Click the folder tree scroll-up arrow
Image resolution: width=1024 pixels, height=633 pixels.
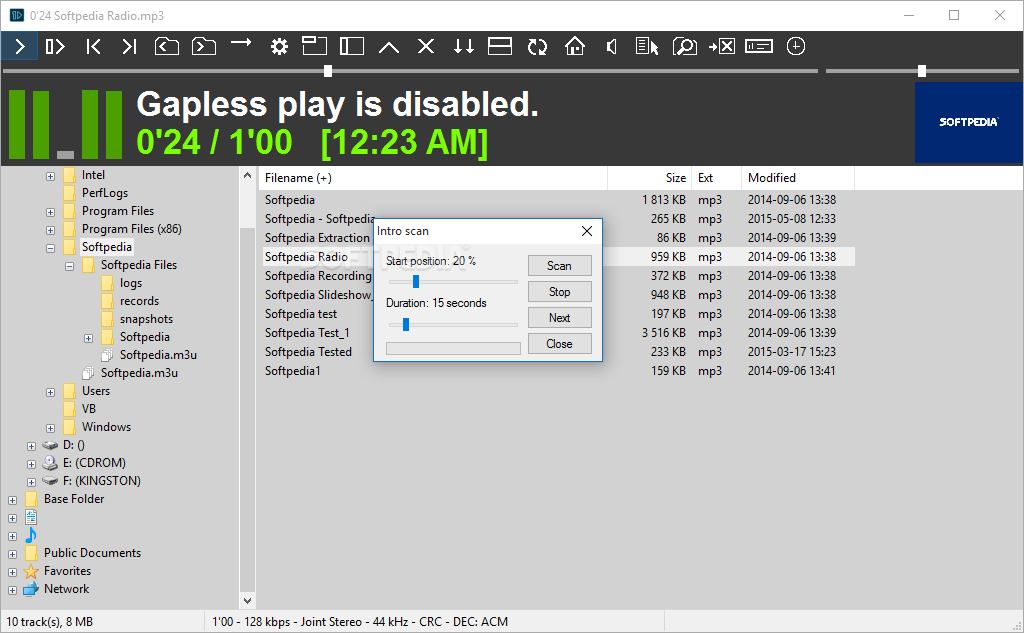[248, 176]
